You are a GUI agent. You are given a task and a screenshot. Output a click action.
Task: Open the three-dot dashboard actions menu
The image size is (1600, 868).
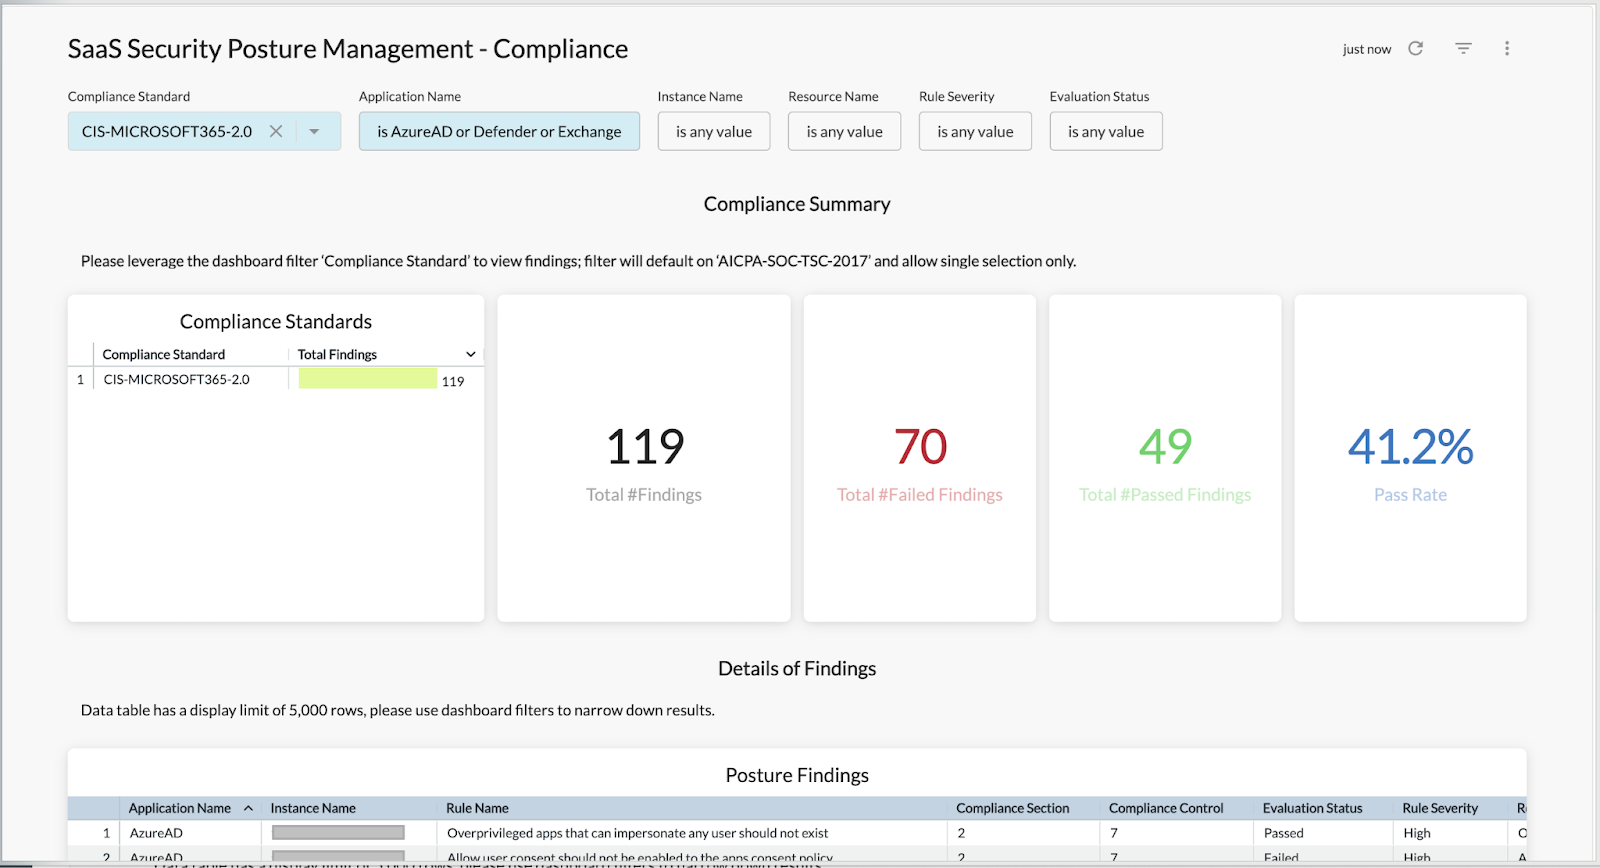pyautogui.click(x=1507, y=48)
